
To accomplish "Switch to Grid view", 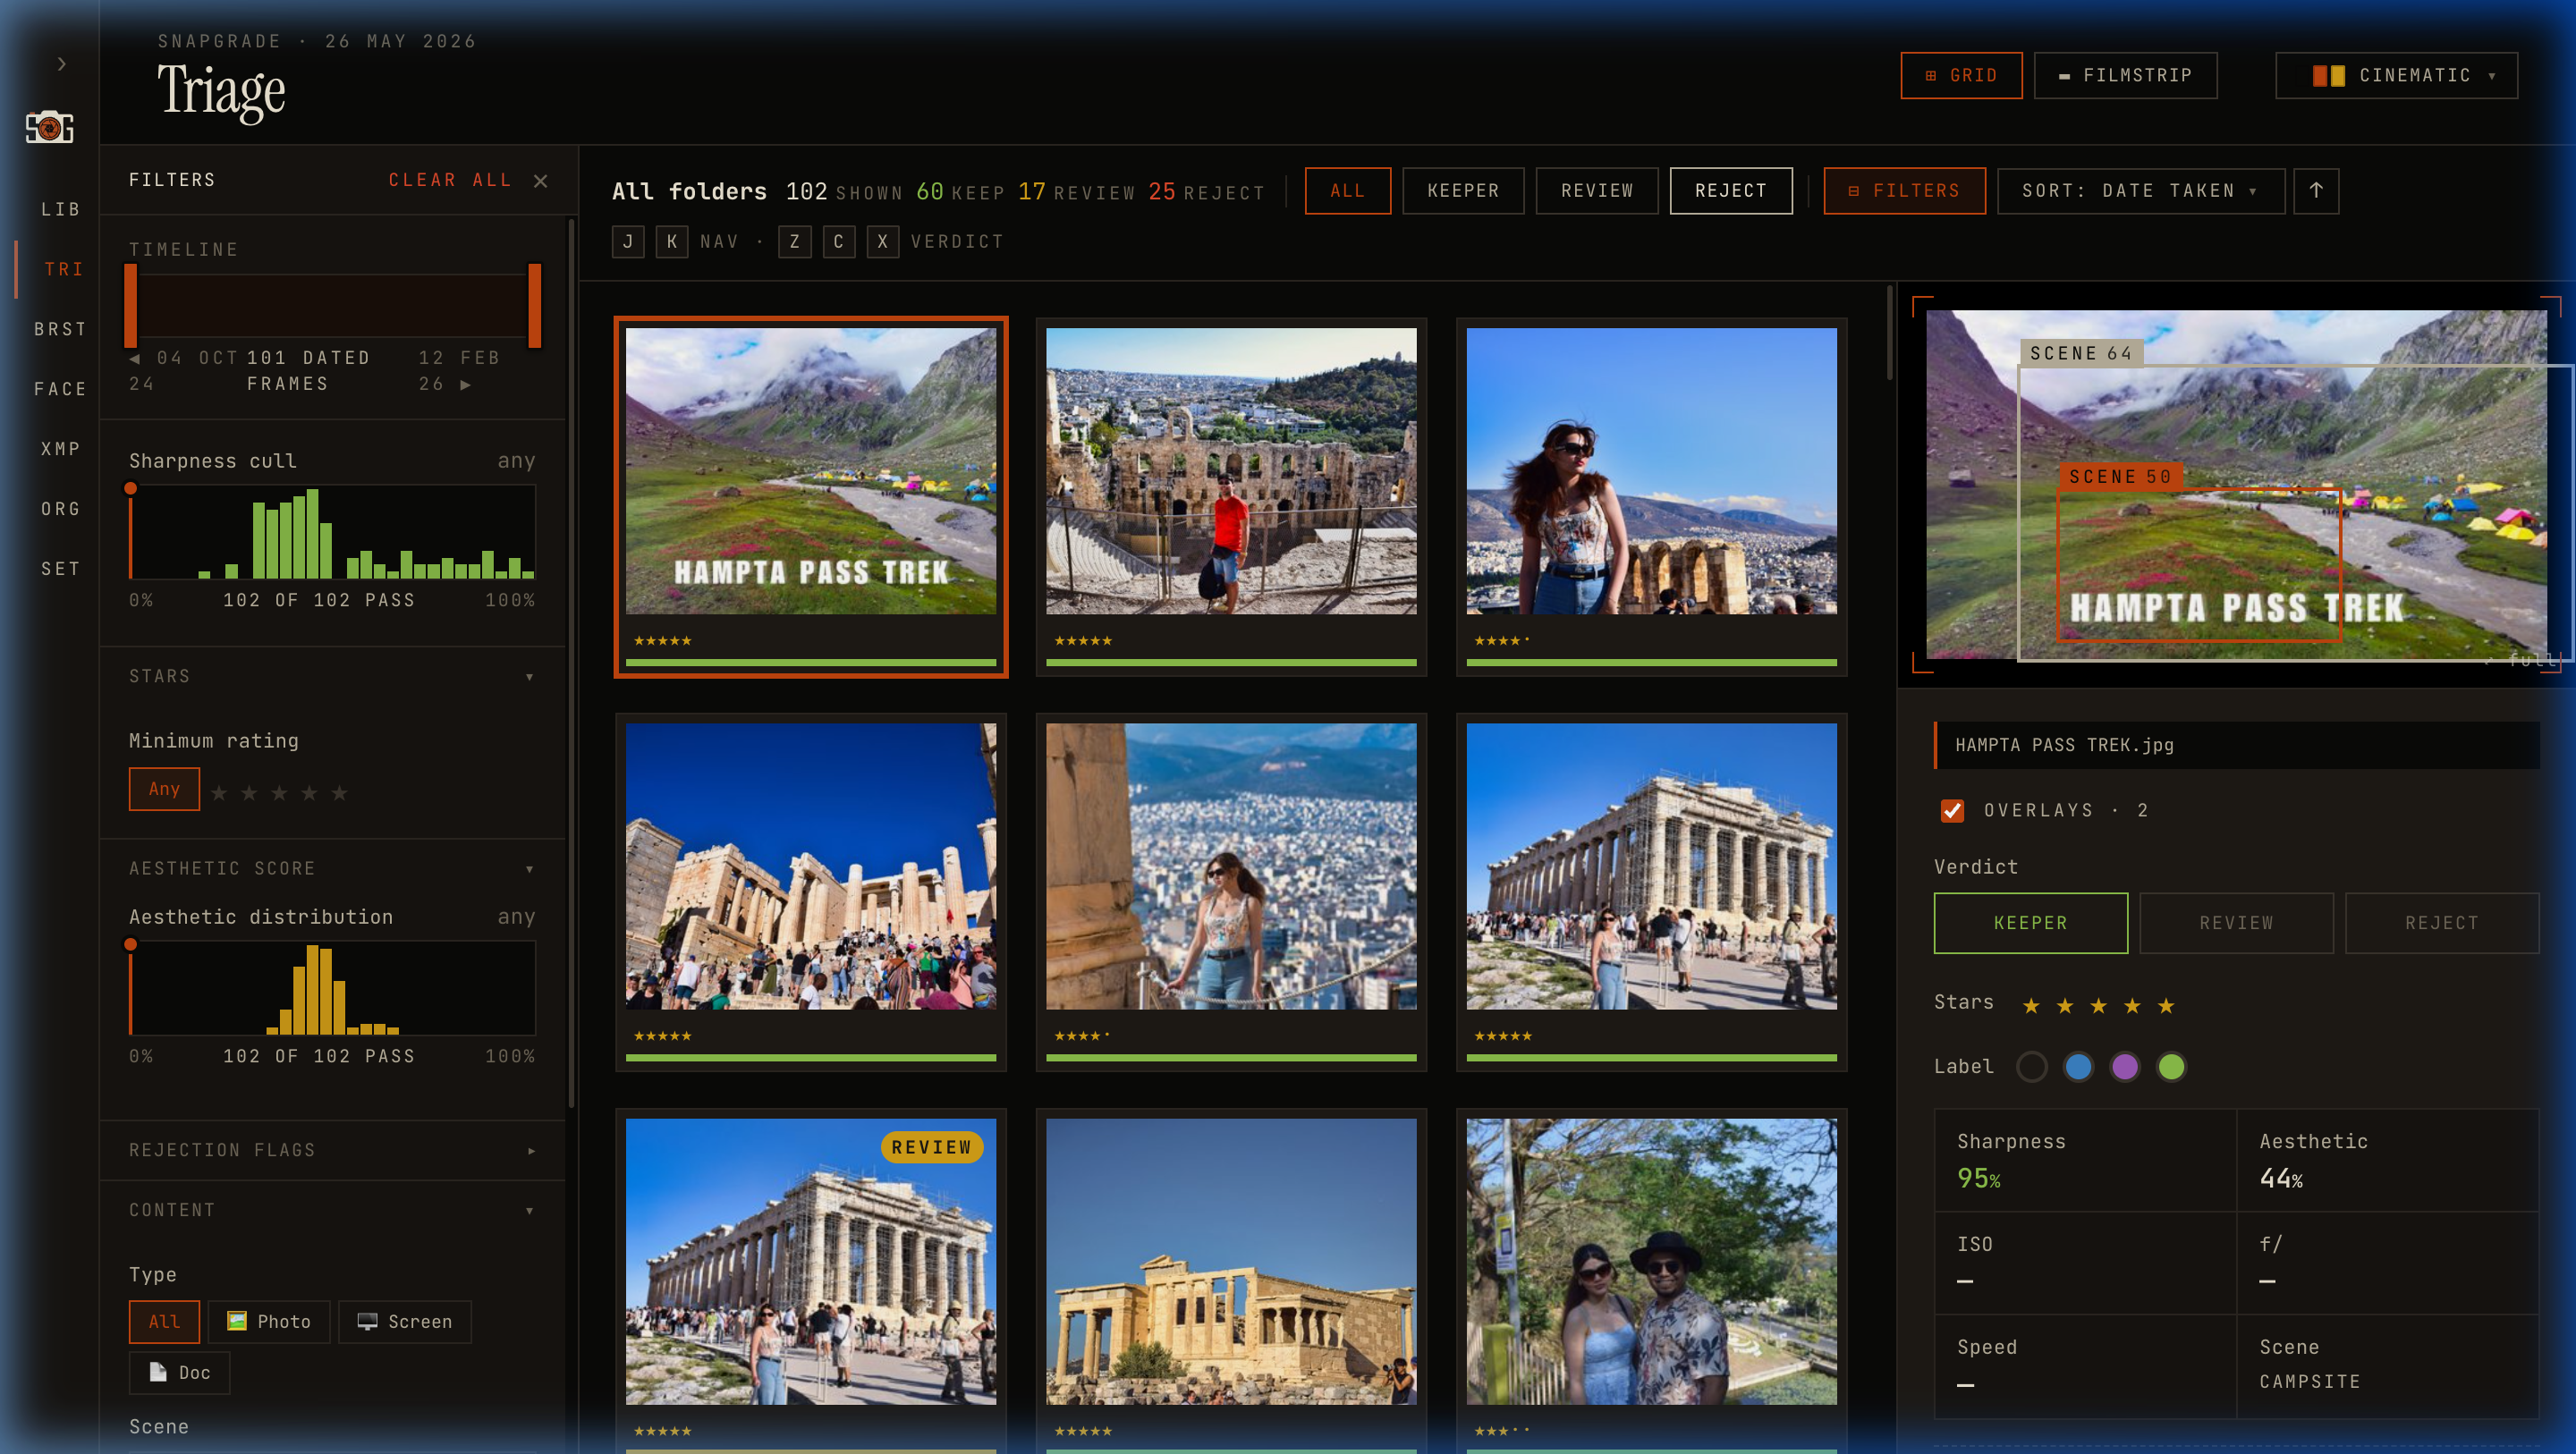I will tap(1961, 76).
